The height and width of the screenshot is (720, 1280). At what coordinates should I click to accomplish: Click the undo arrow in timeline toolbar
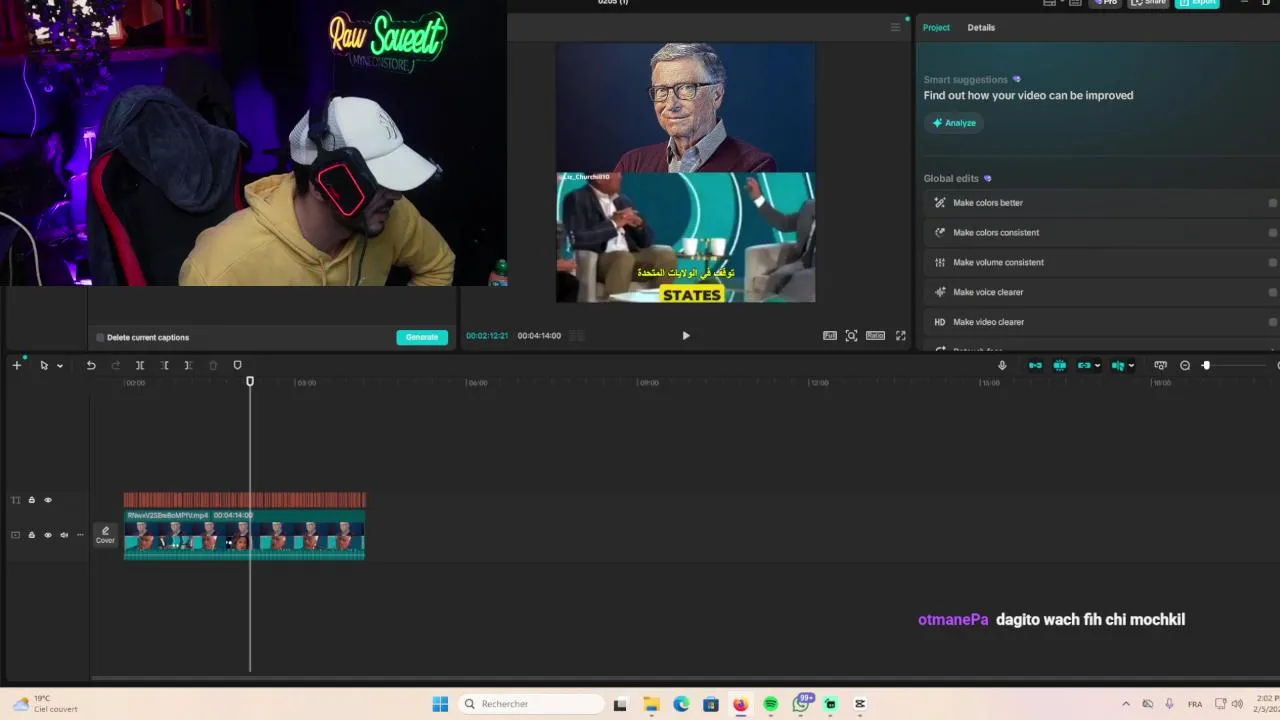click(91, 366)
